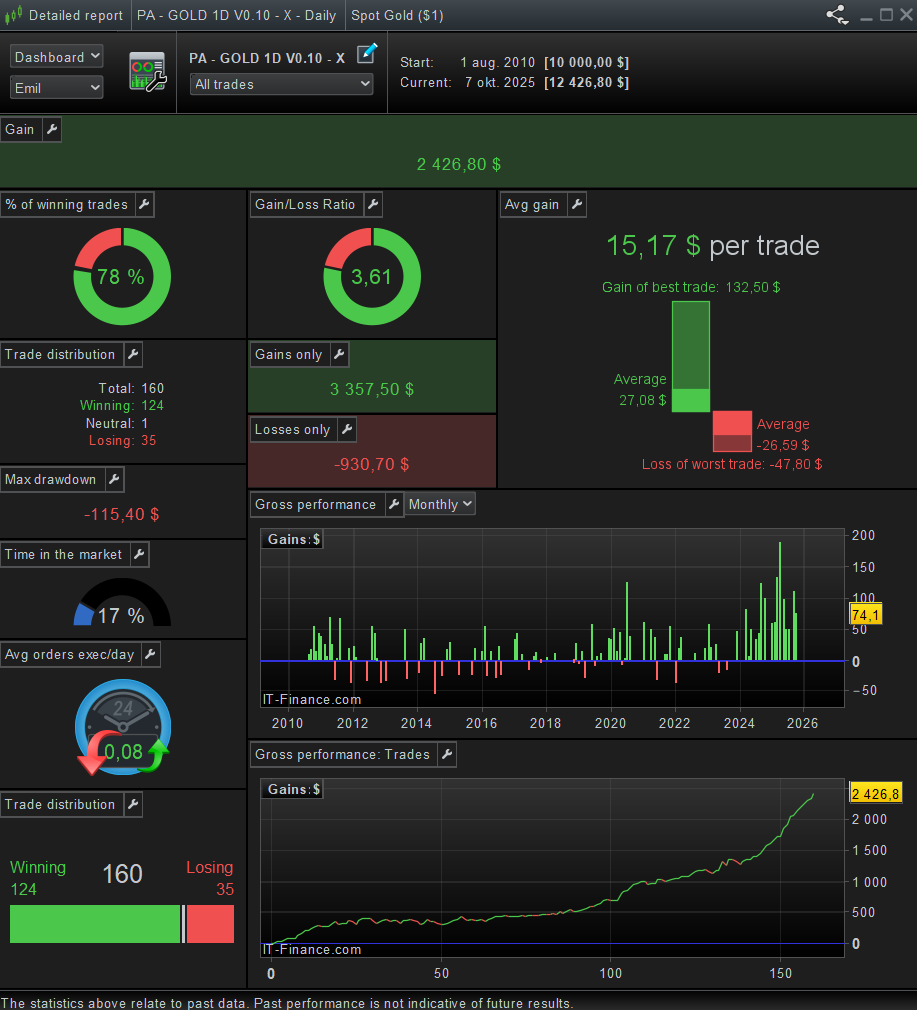Click the edit pencil icon beside strategy name
The height and width of the screenshot is (1010, 917).
pos(367,54)
